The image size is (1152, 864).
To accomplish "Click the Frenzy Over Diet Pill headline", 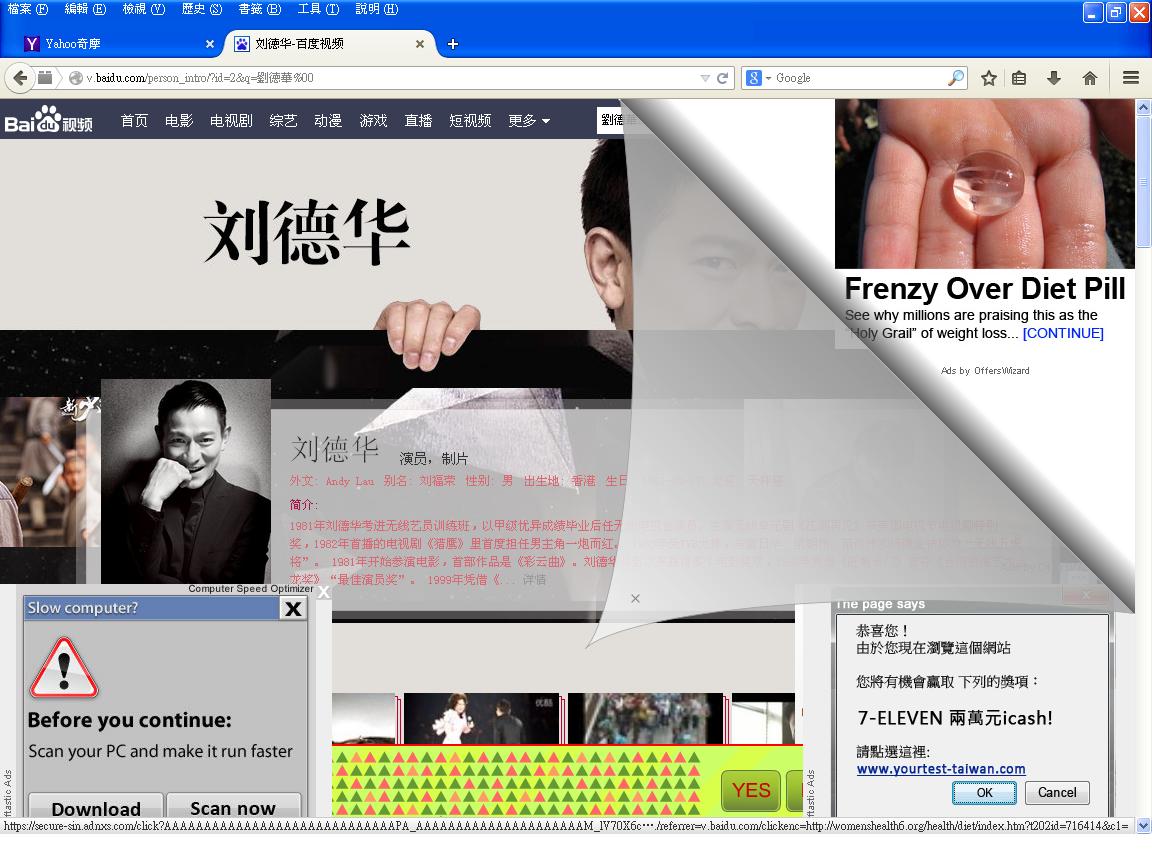I will tap(984, 289).
